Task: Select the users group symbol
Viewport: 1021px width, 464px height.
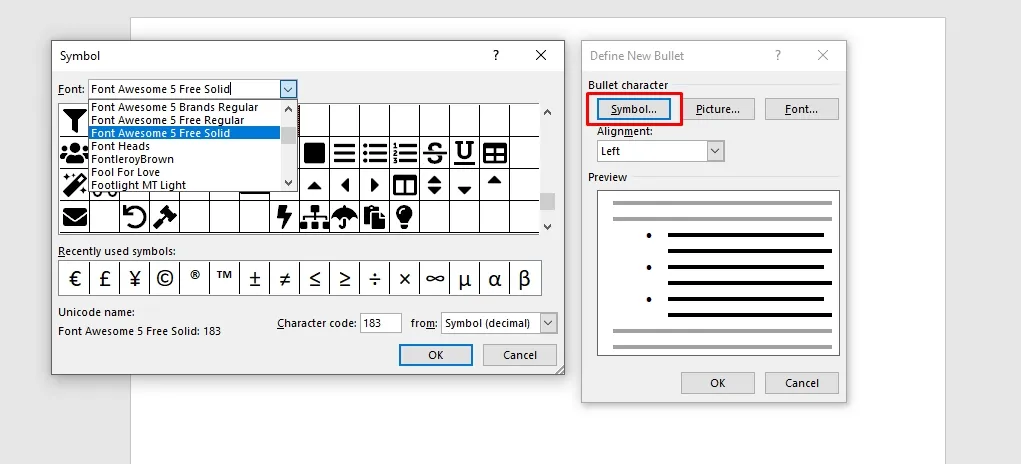Action: (x=74, y=154)
